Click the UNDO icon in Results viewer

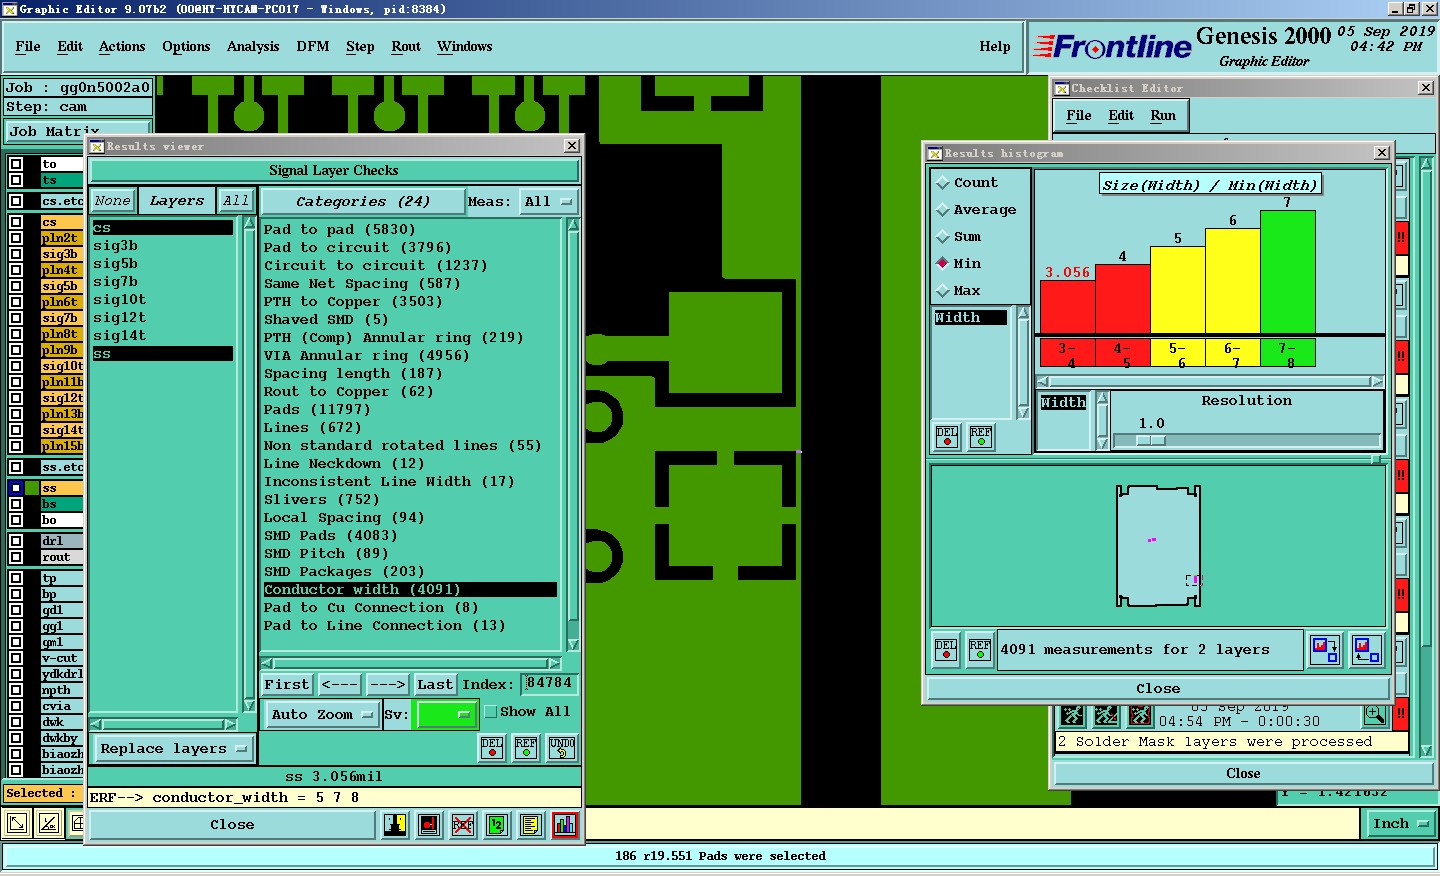(562, 748)
